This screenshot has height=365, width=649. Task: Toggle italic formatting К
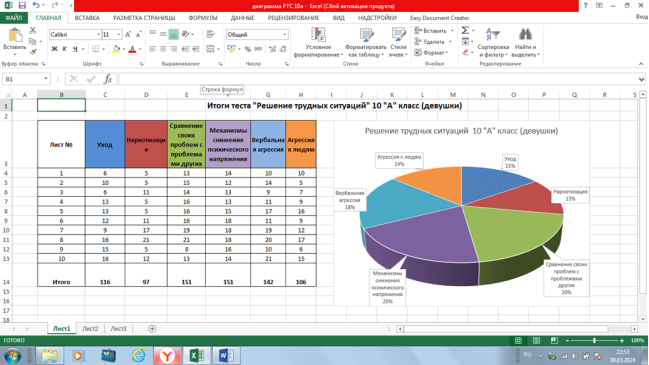65,49
